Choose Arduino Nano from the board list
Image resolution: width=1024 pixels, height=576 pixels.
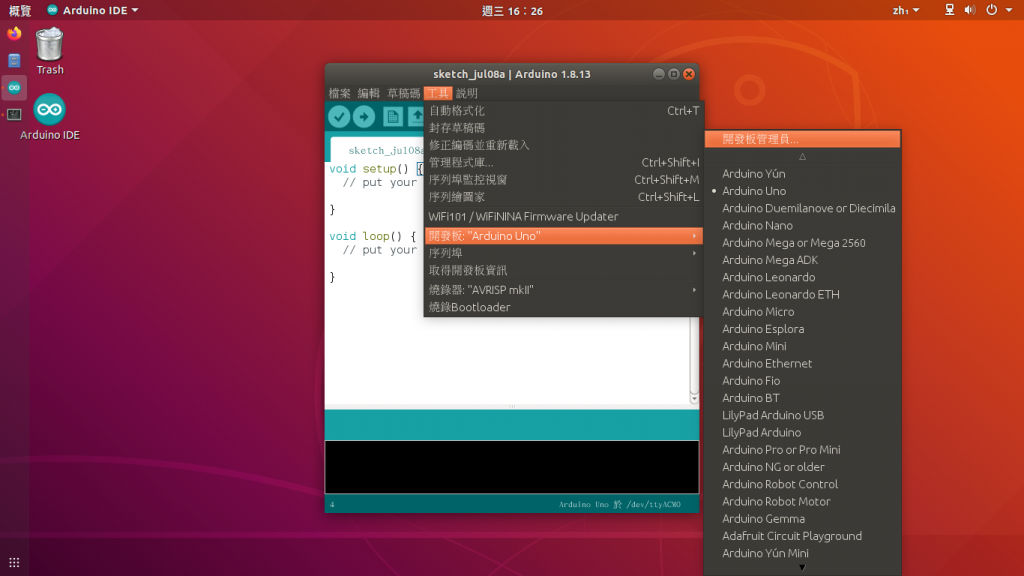pos(803,225)
